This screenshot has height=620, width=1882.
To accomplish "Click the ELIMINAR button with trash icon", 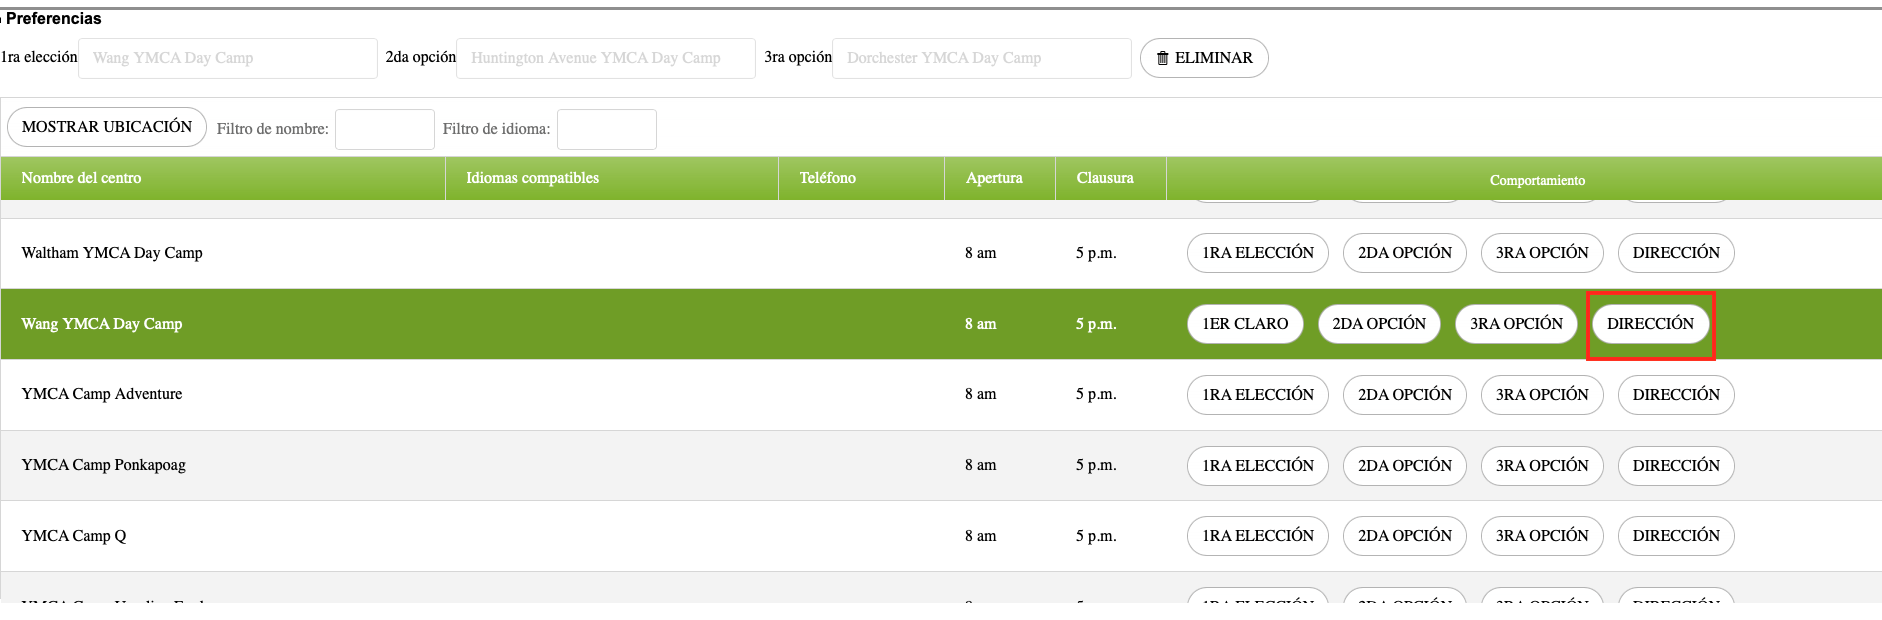I will tap(1204, 58).
